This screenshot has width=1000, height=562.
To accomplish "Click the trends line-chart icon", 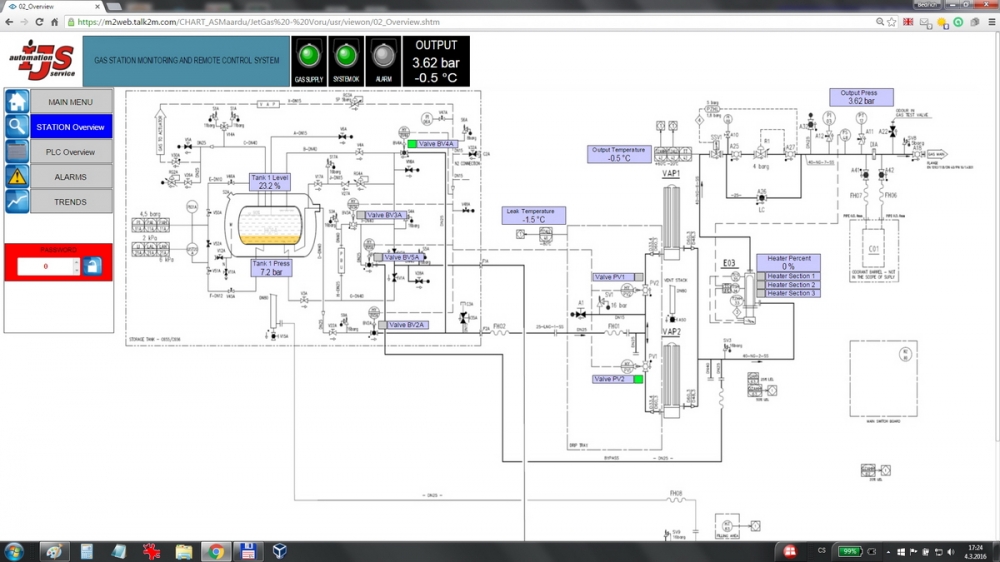I will (x=17, y=201).
